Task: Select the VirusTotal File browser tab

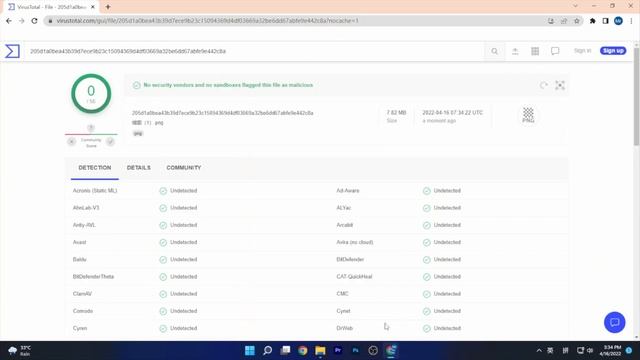Action: [51, 7]
